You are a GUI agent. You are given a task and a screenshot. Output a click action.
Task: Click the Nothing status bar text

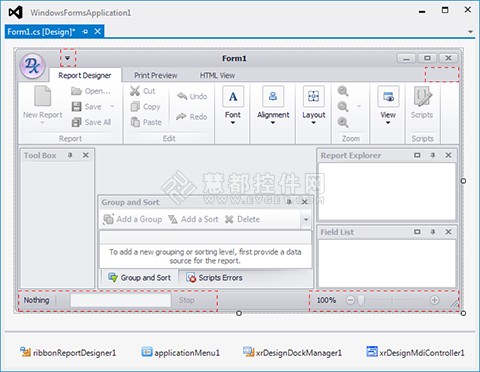tap(36, 300)
